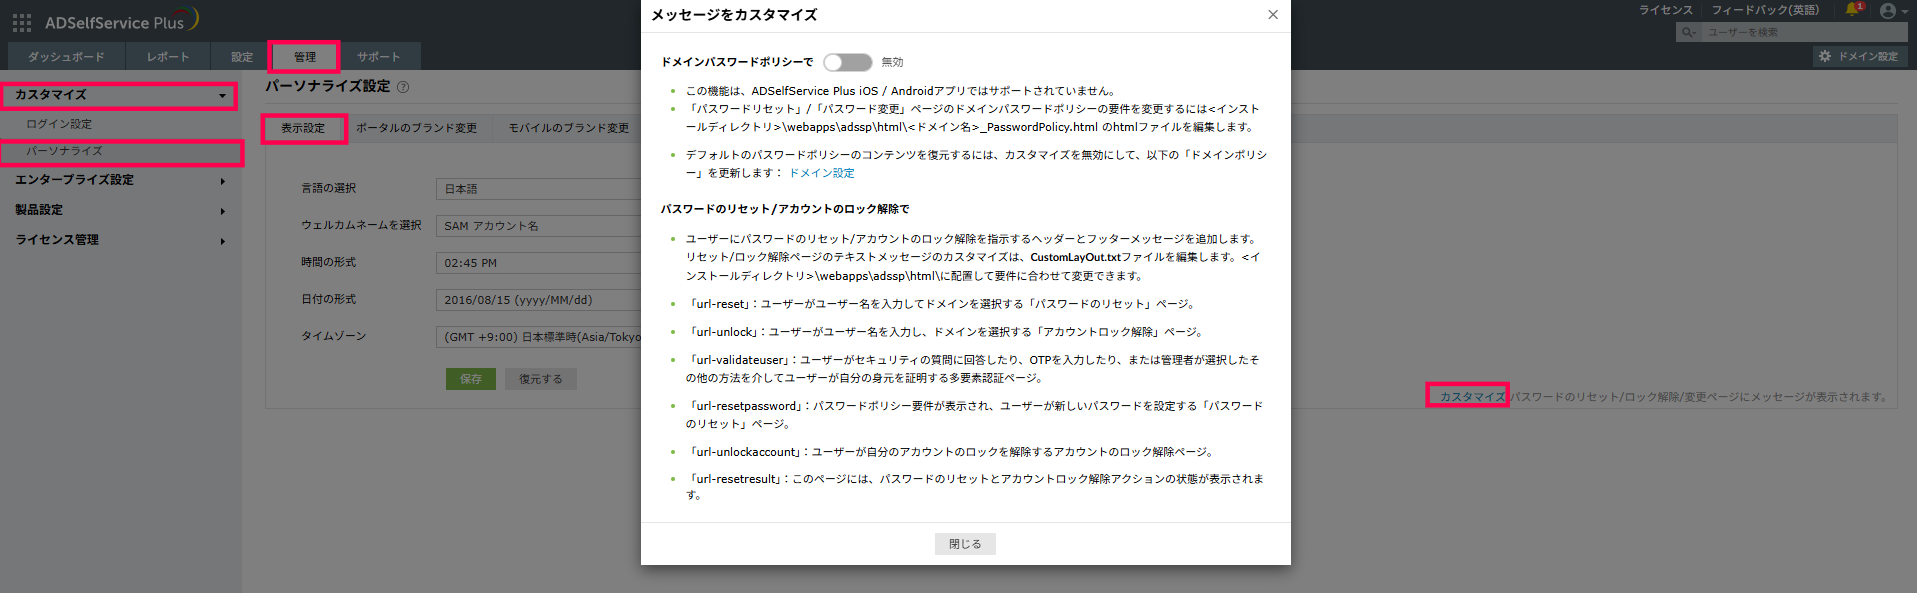1917x593 pixels.
Task: Open ログイン設定 in the sidebar
Action: click(x=59, y=124)
